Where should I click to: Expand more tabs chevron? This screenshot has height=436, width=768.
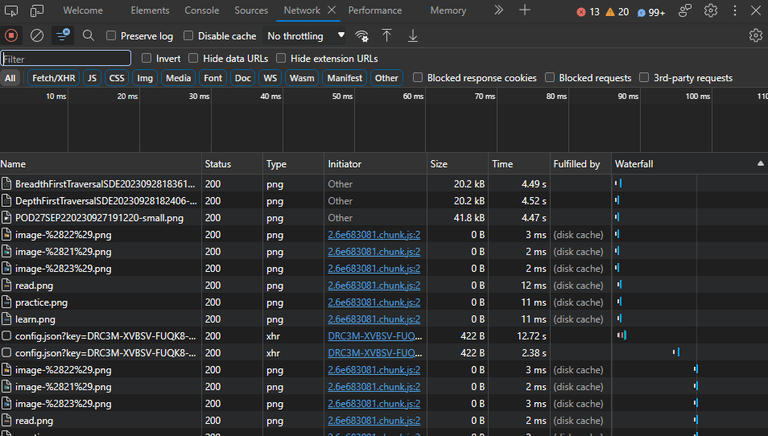499,10
